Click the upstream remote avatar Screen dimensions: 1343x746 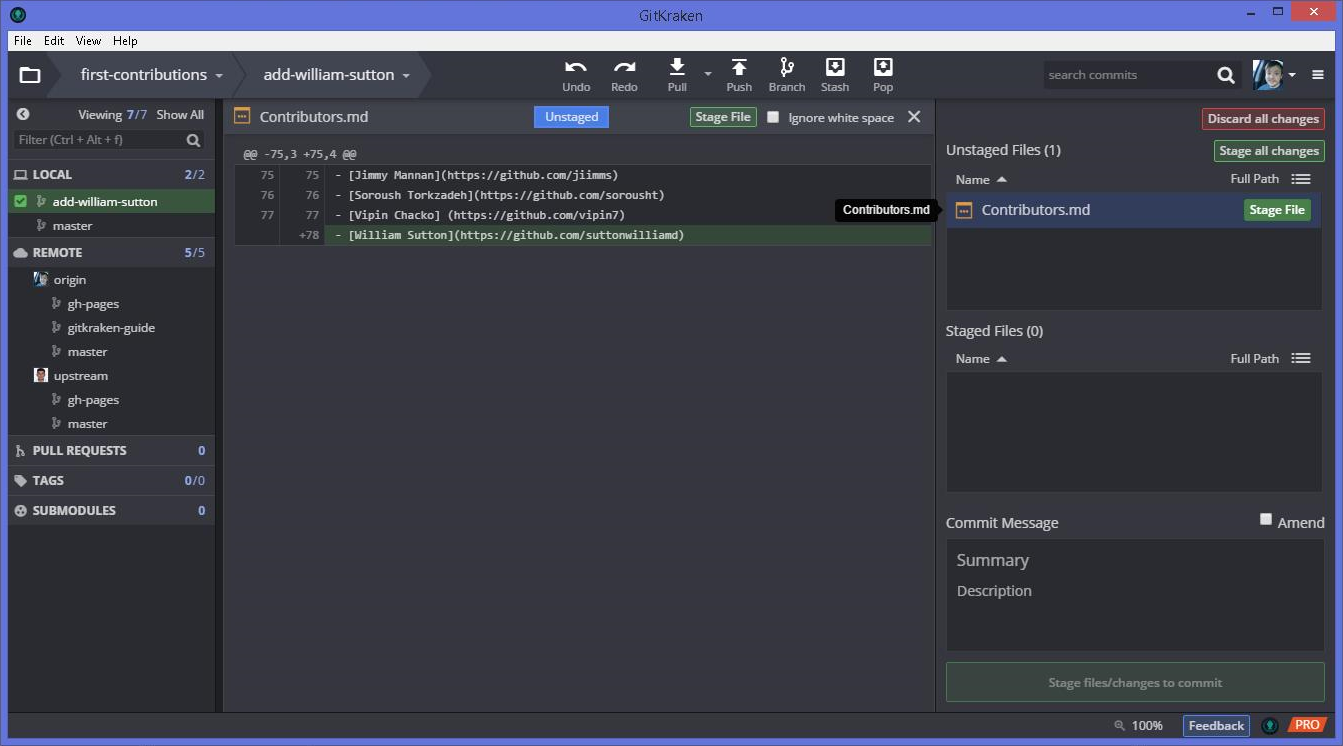pos(41,376)
